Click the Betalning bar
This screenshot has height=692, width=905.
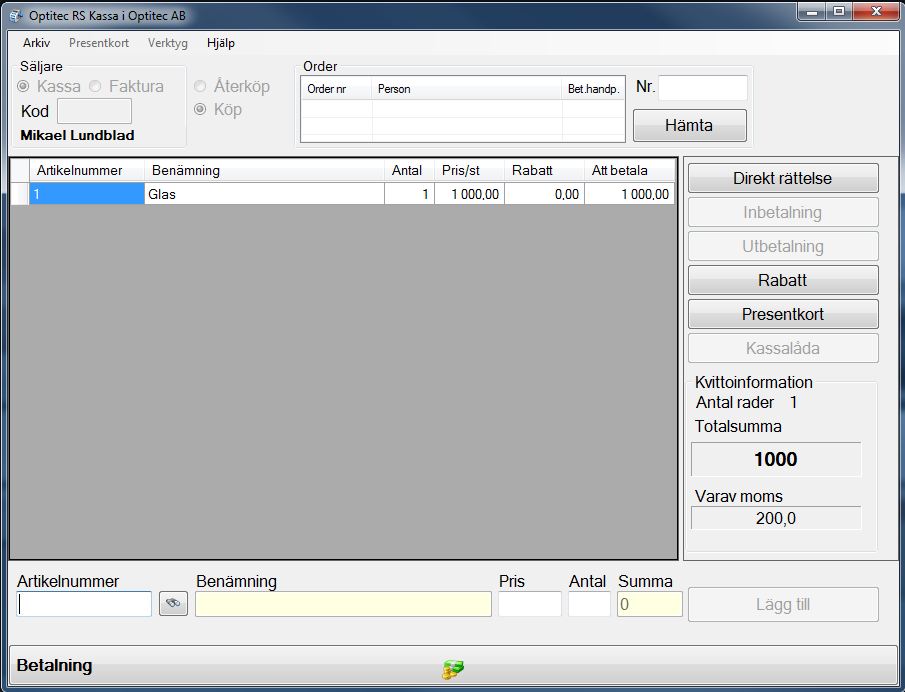452,665
